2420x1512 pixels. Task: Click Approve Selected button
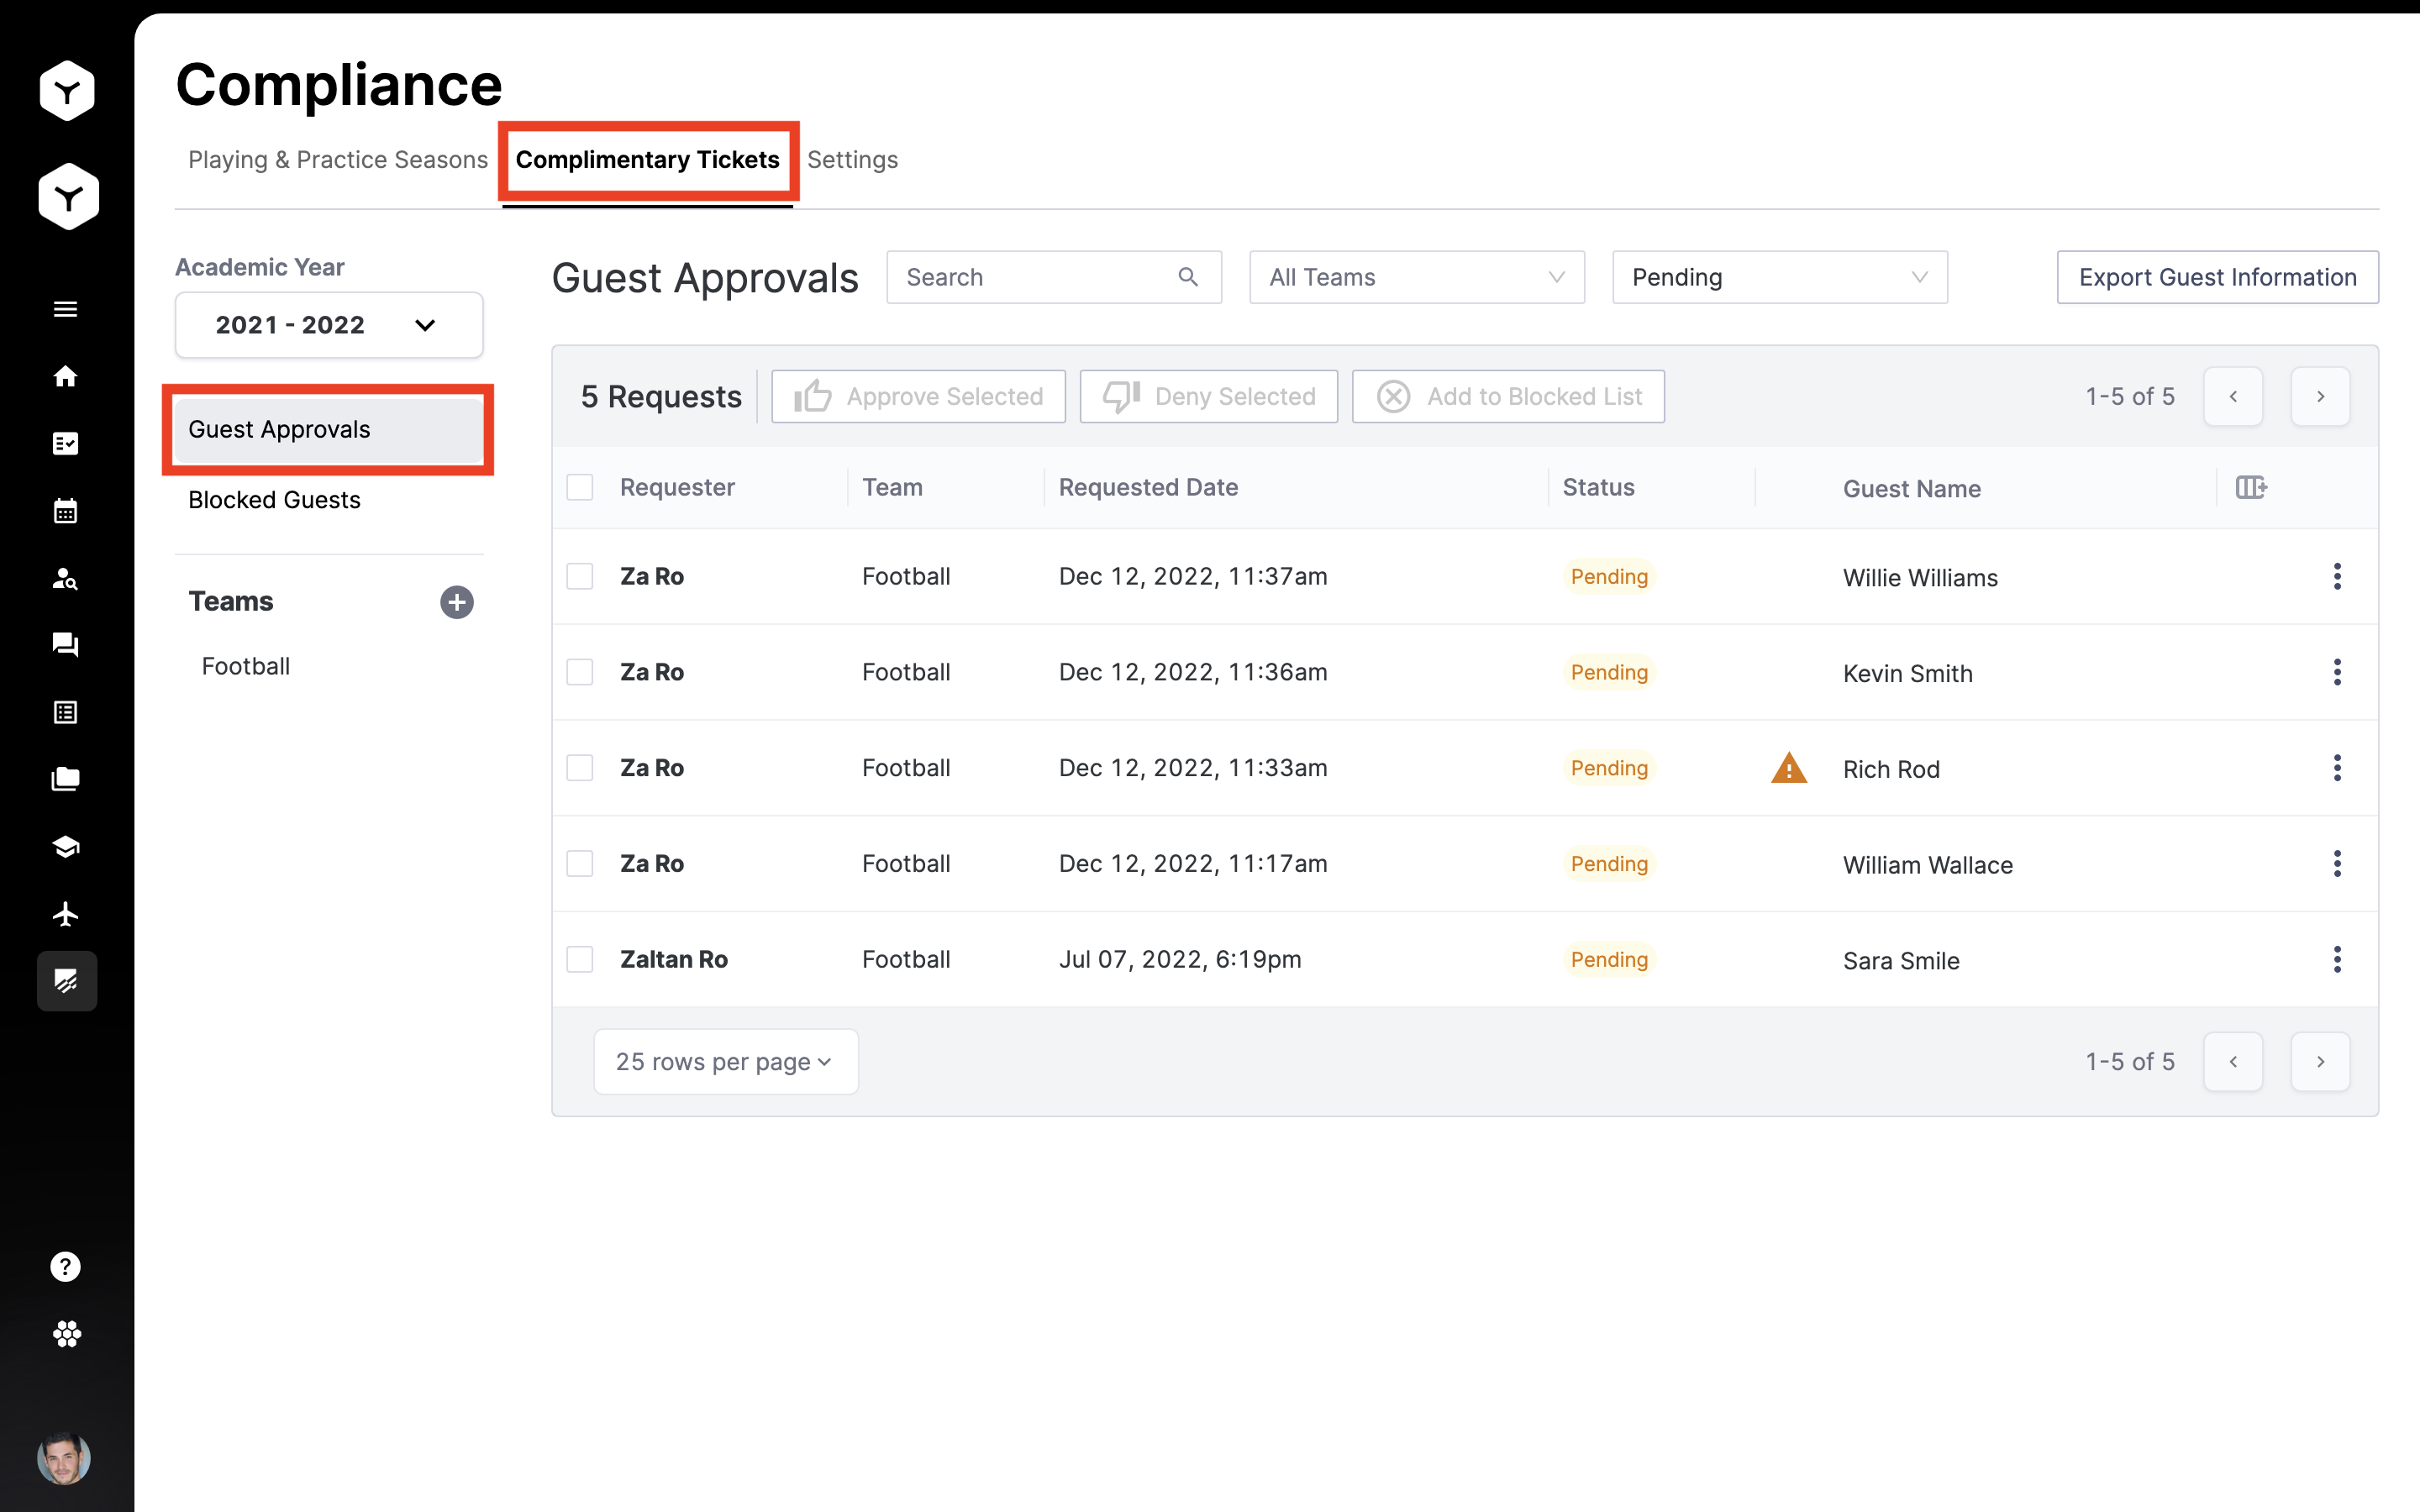[918, 397]
